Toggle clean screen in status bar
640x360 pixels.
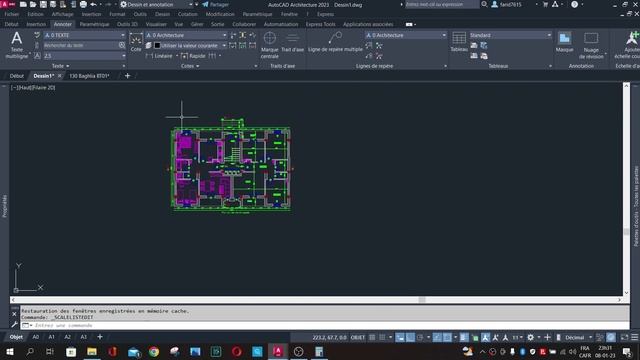click(624, 337)
